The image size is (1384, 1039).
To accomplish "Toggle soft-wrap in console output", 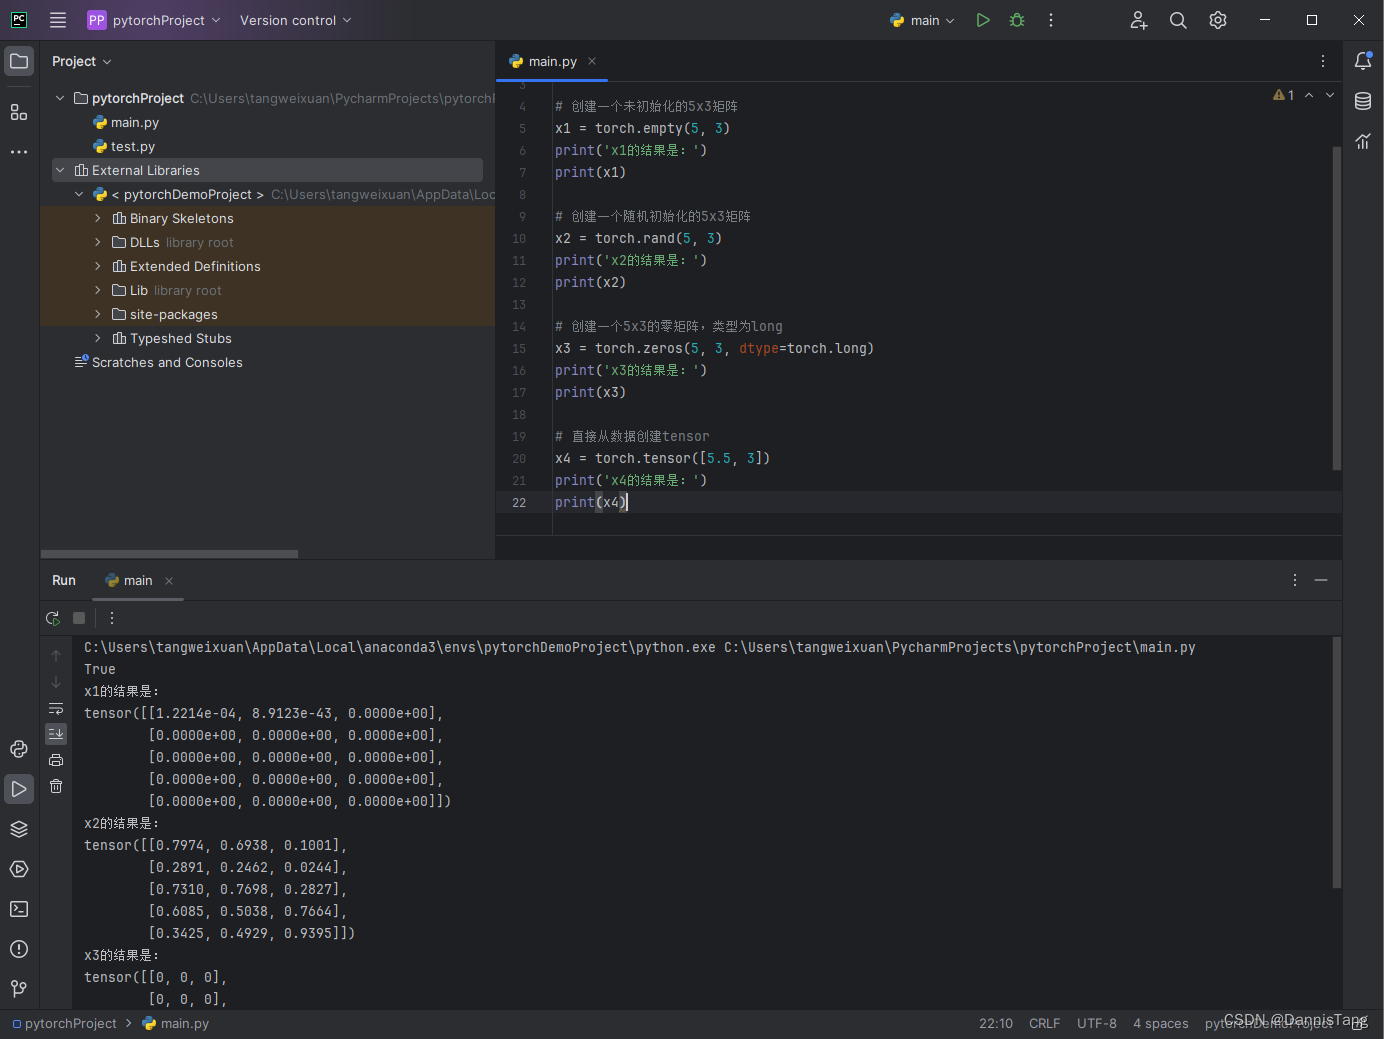I will click(x=56, y=708).
